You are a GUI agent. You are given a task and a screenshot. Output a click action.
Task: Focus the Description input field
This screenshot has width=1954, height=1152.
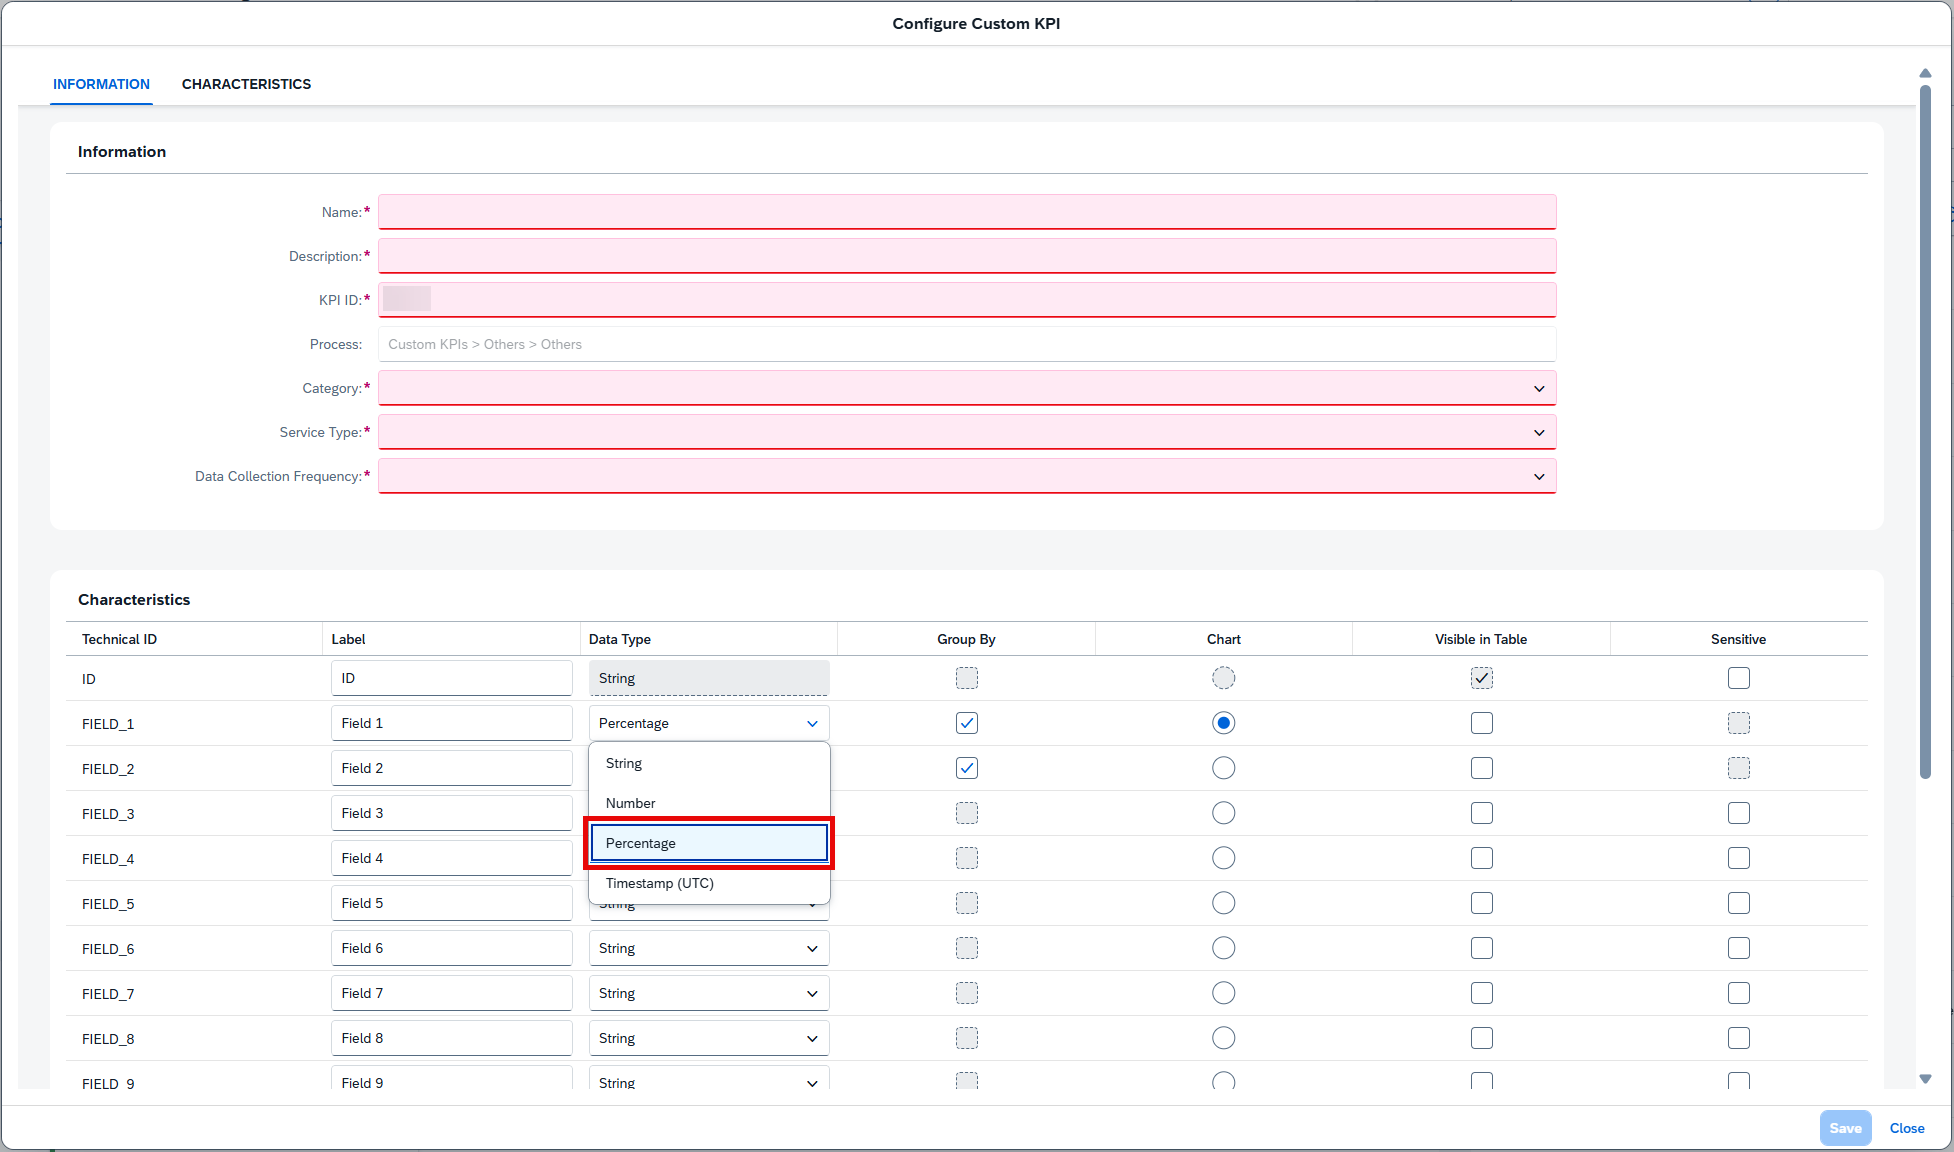pyautogui.click(x=967, y=256)
